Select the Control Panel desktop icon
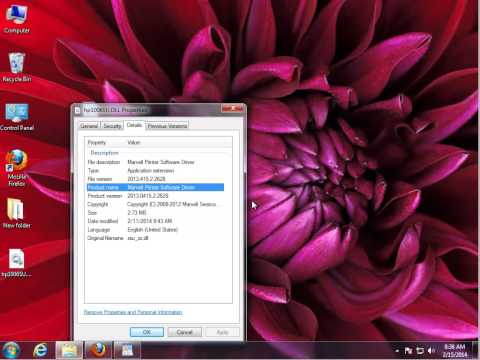 pyautogui.click(x=17, y=117)
